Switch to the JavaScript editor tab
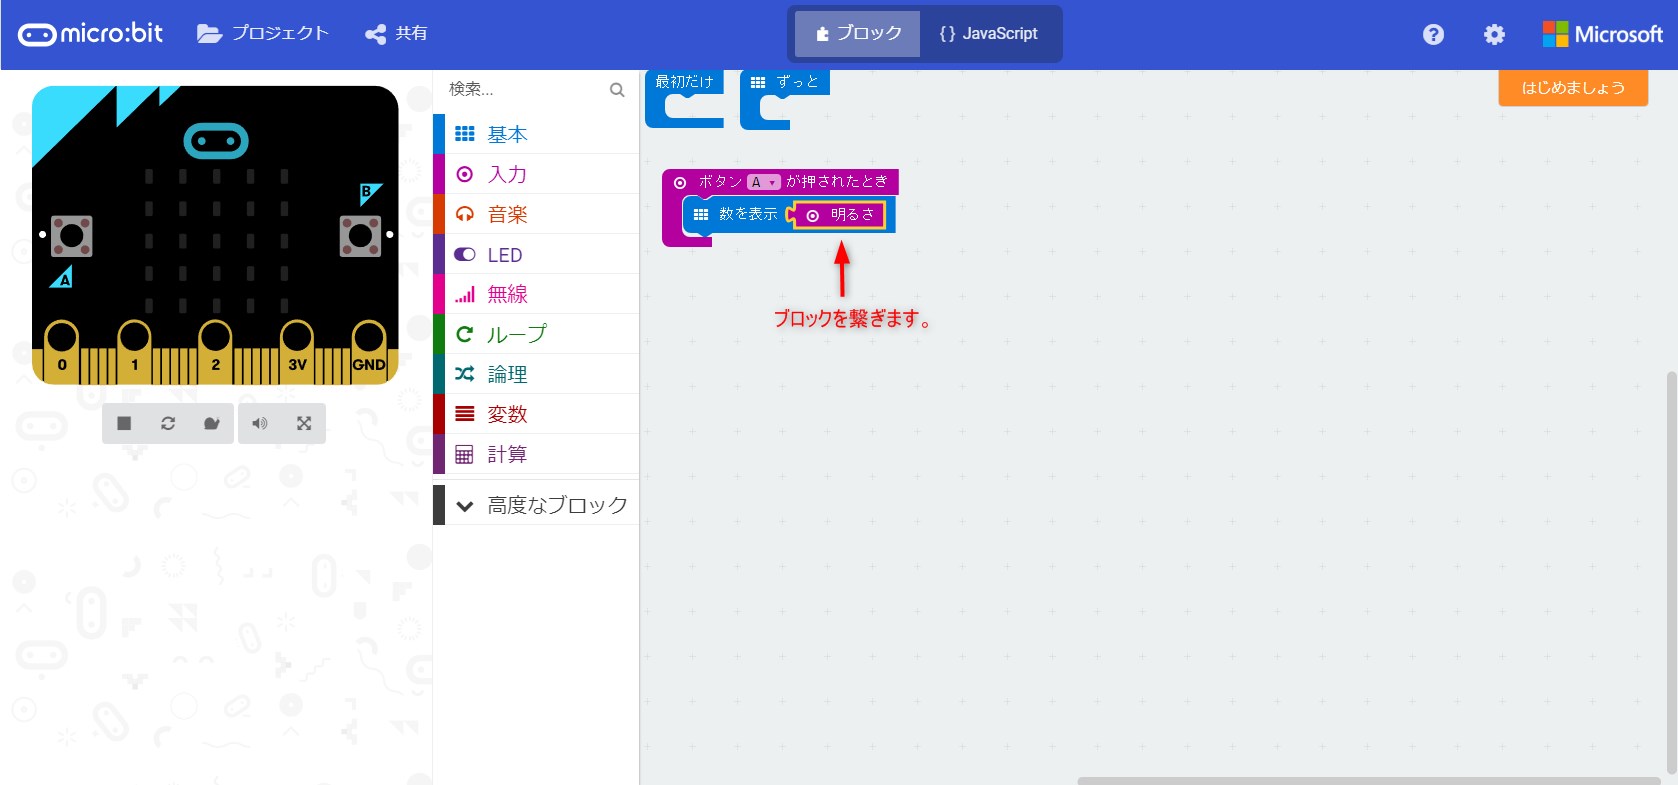Image resolution: width=1678 pixels, height=785 pixels. pyautogui.click(x=989, y=34)
